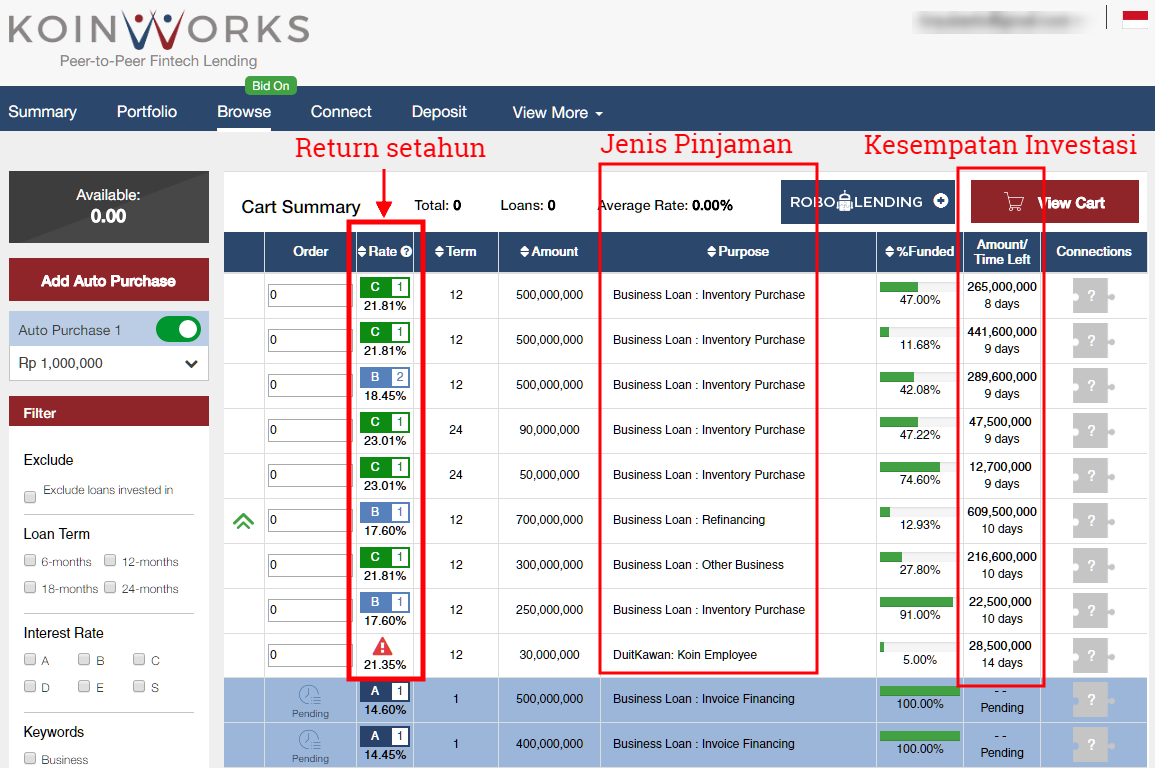Click the shopping cart icon beside View Cart

1014,200
